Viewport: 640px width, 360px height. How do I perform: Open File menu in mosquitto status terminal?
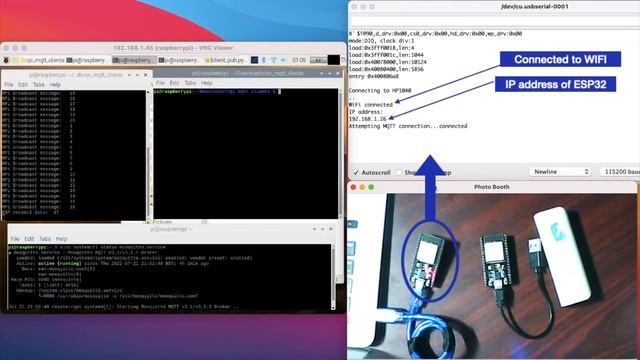click(x=15, y=239)
